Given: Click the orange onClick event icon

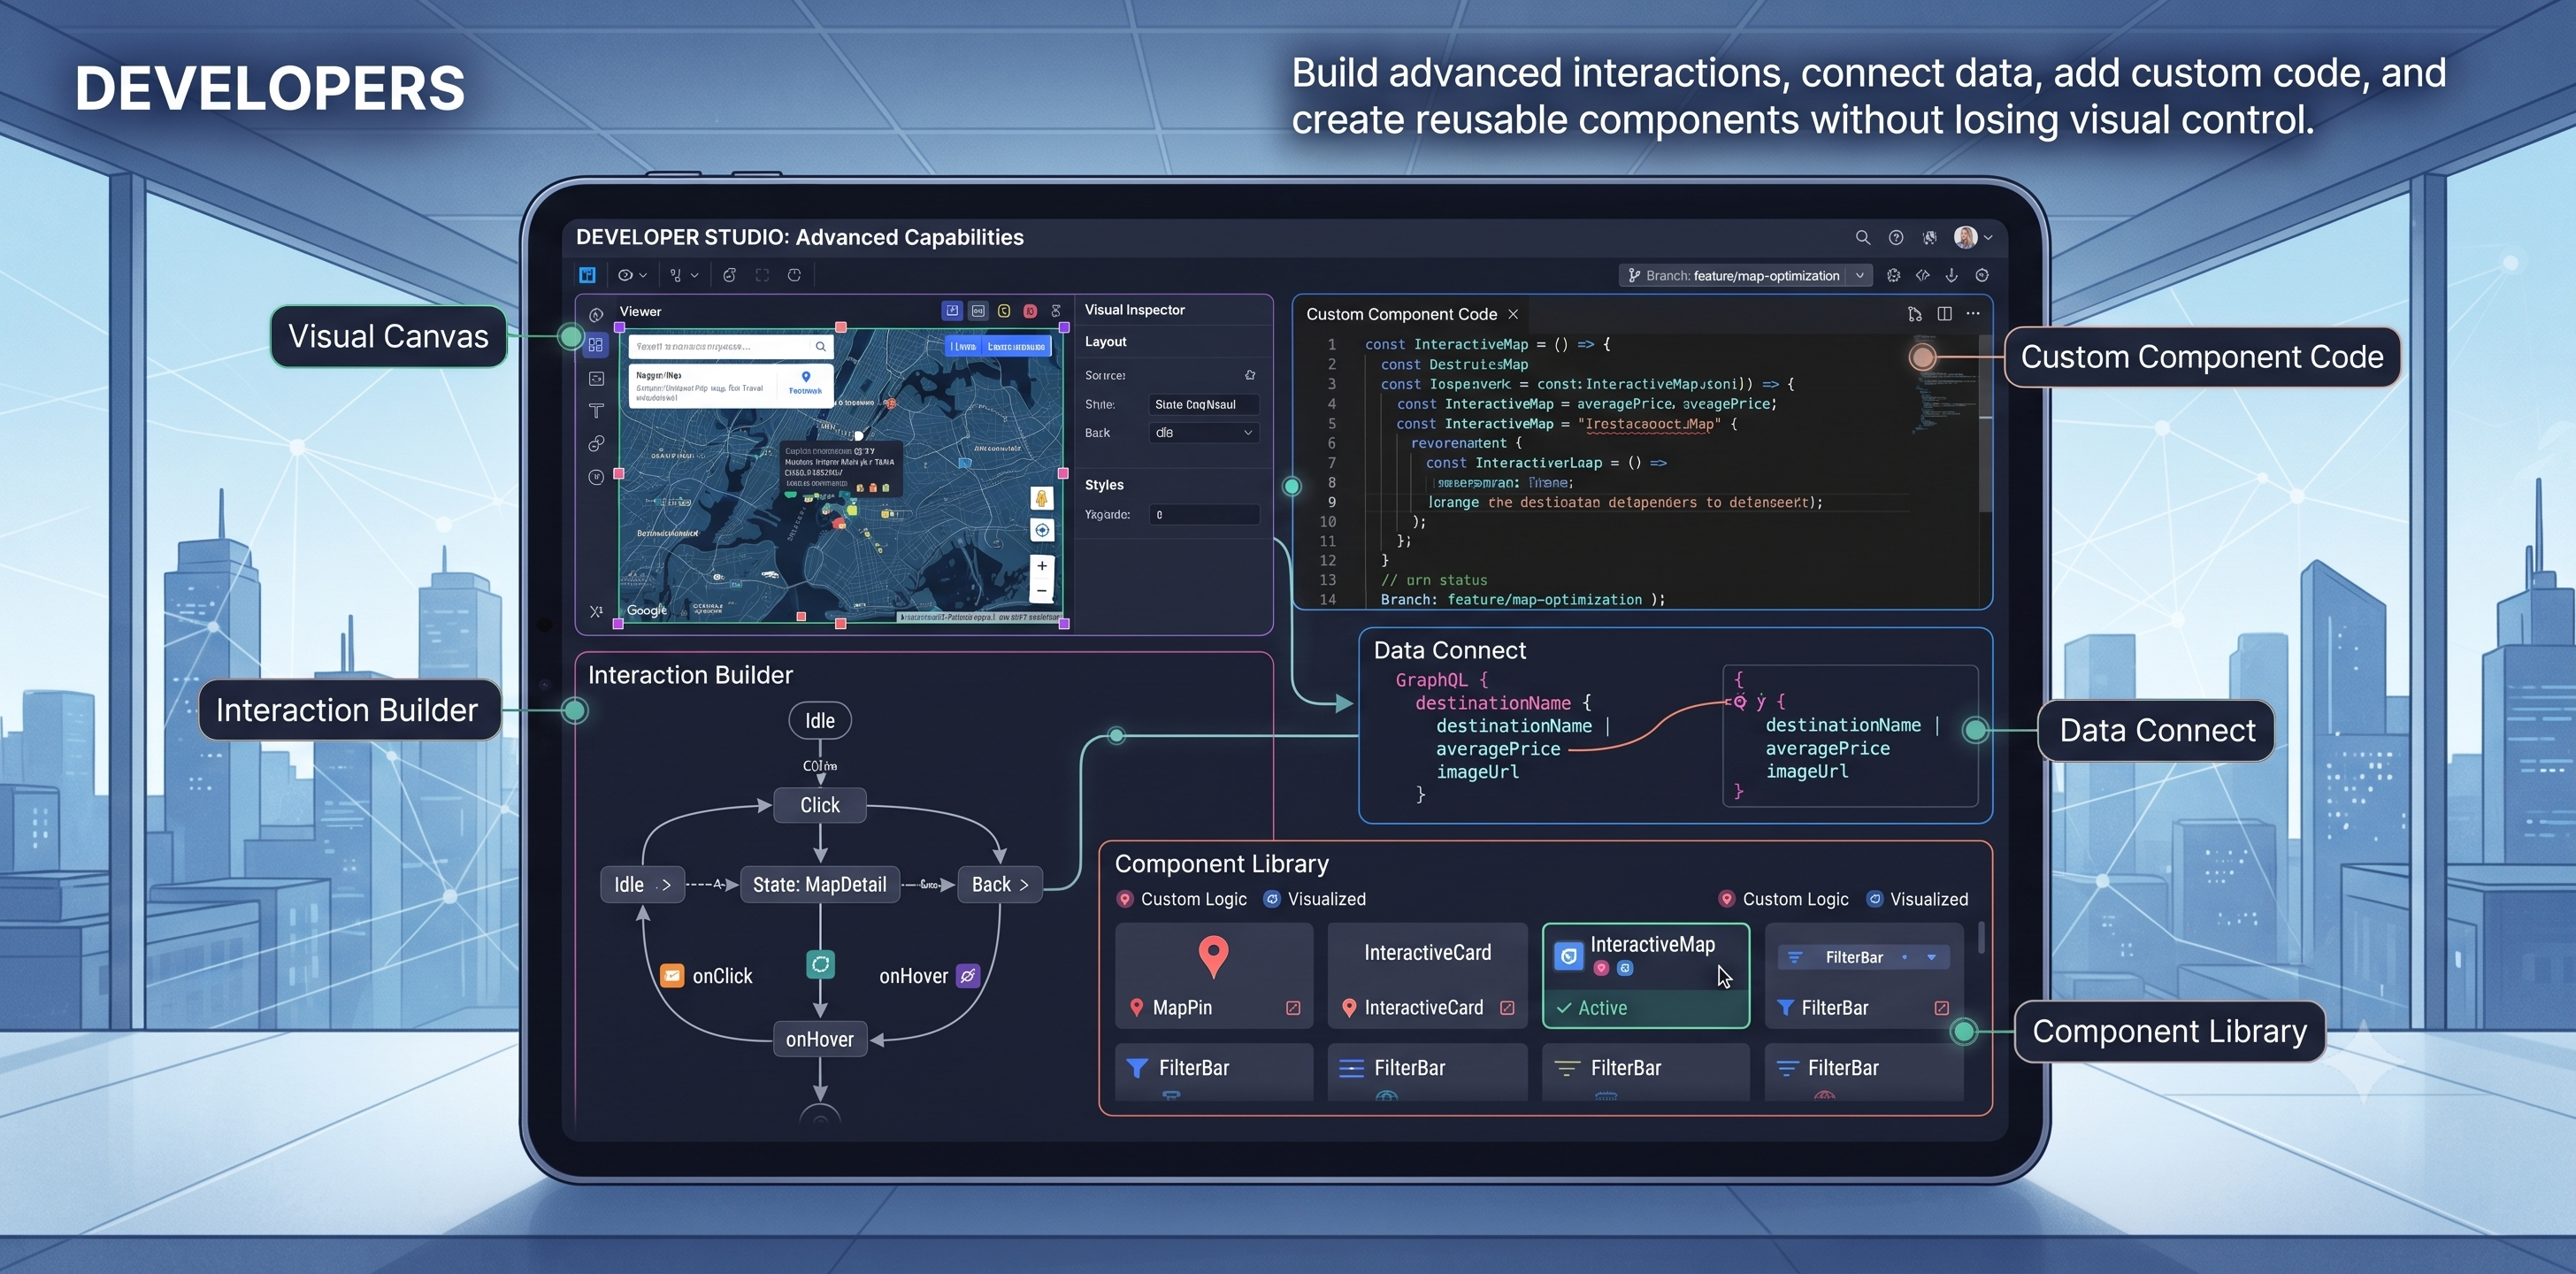Looking at the screenshot, I should pyautogui.click(x=672, y=976).
